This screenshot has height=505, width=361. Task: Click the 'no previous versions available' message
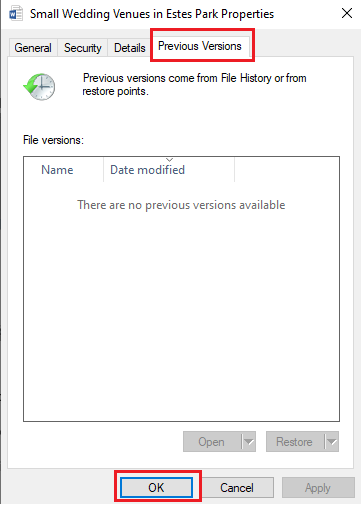pos(181,205)
